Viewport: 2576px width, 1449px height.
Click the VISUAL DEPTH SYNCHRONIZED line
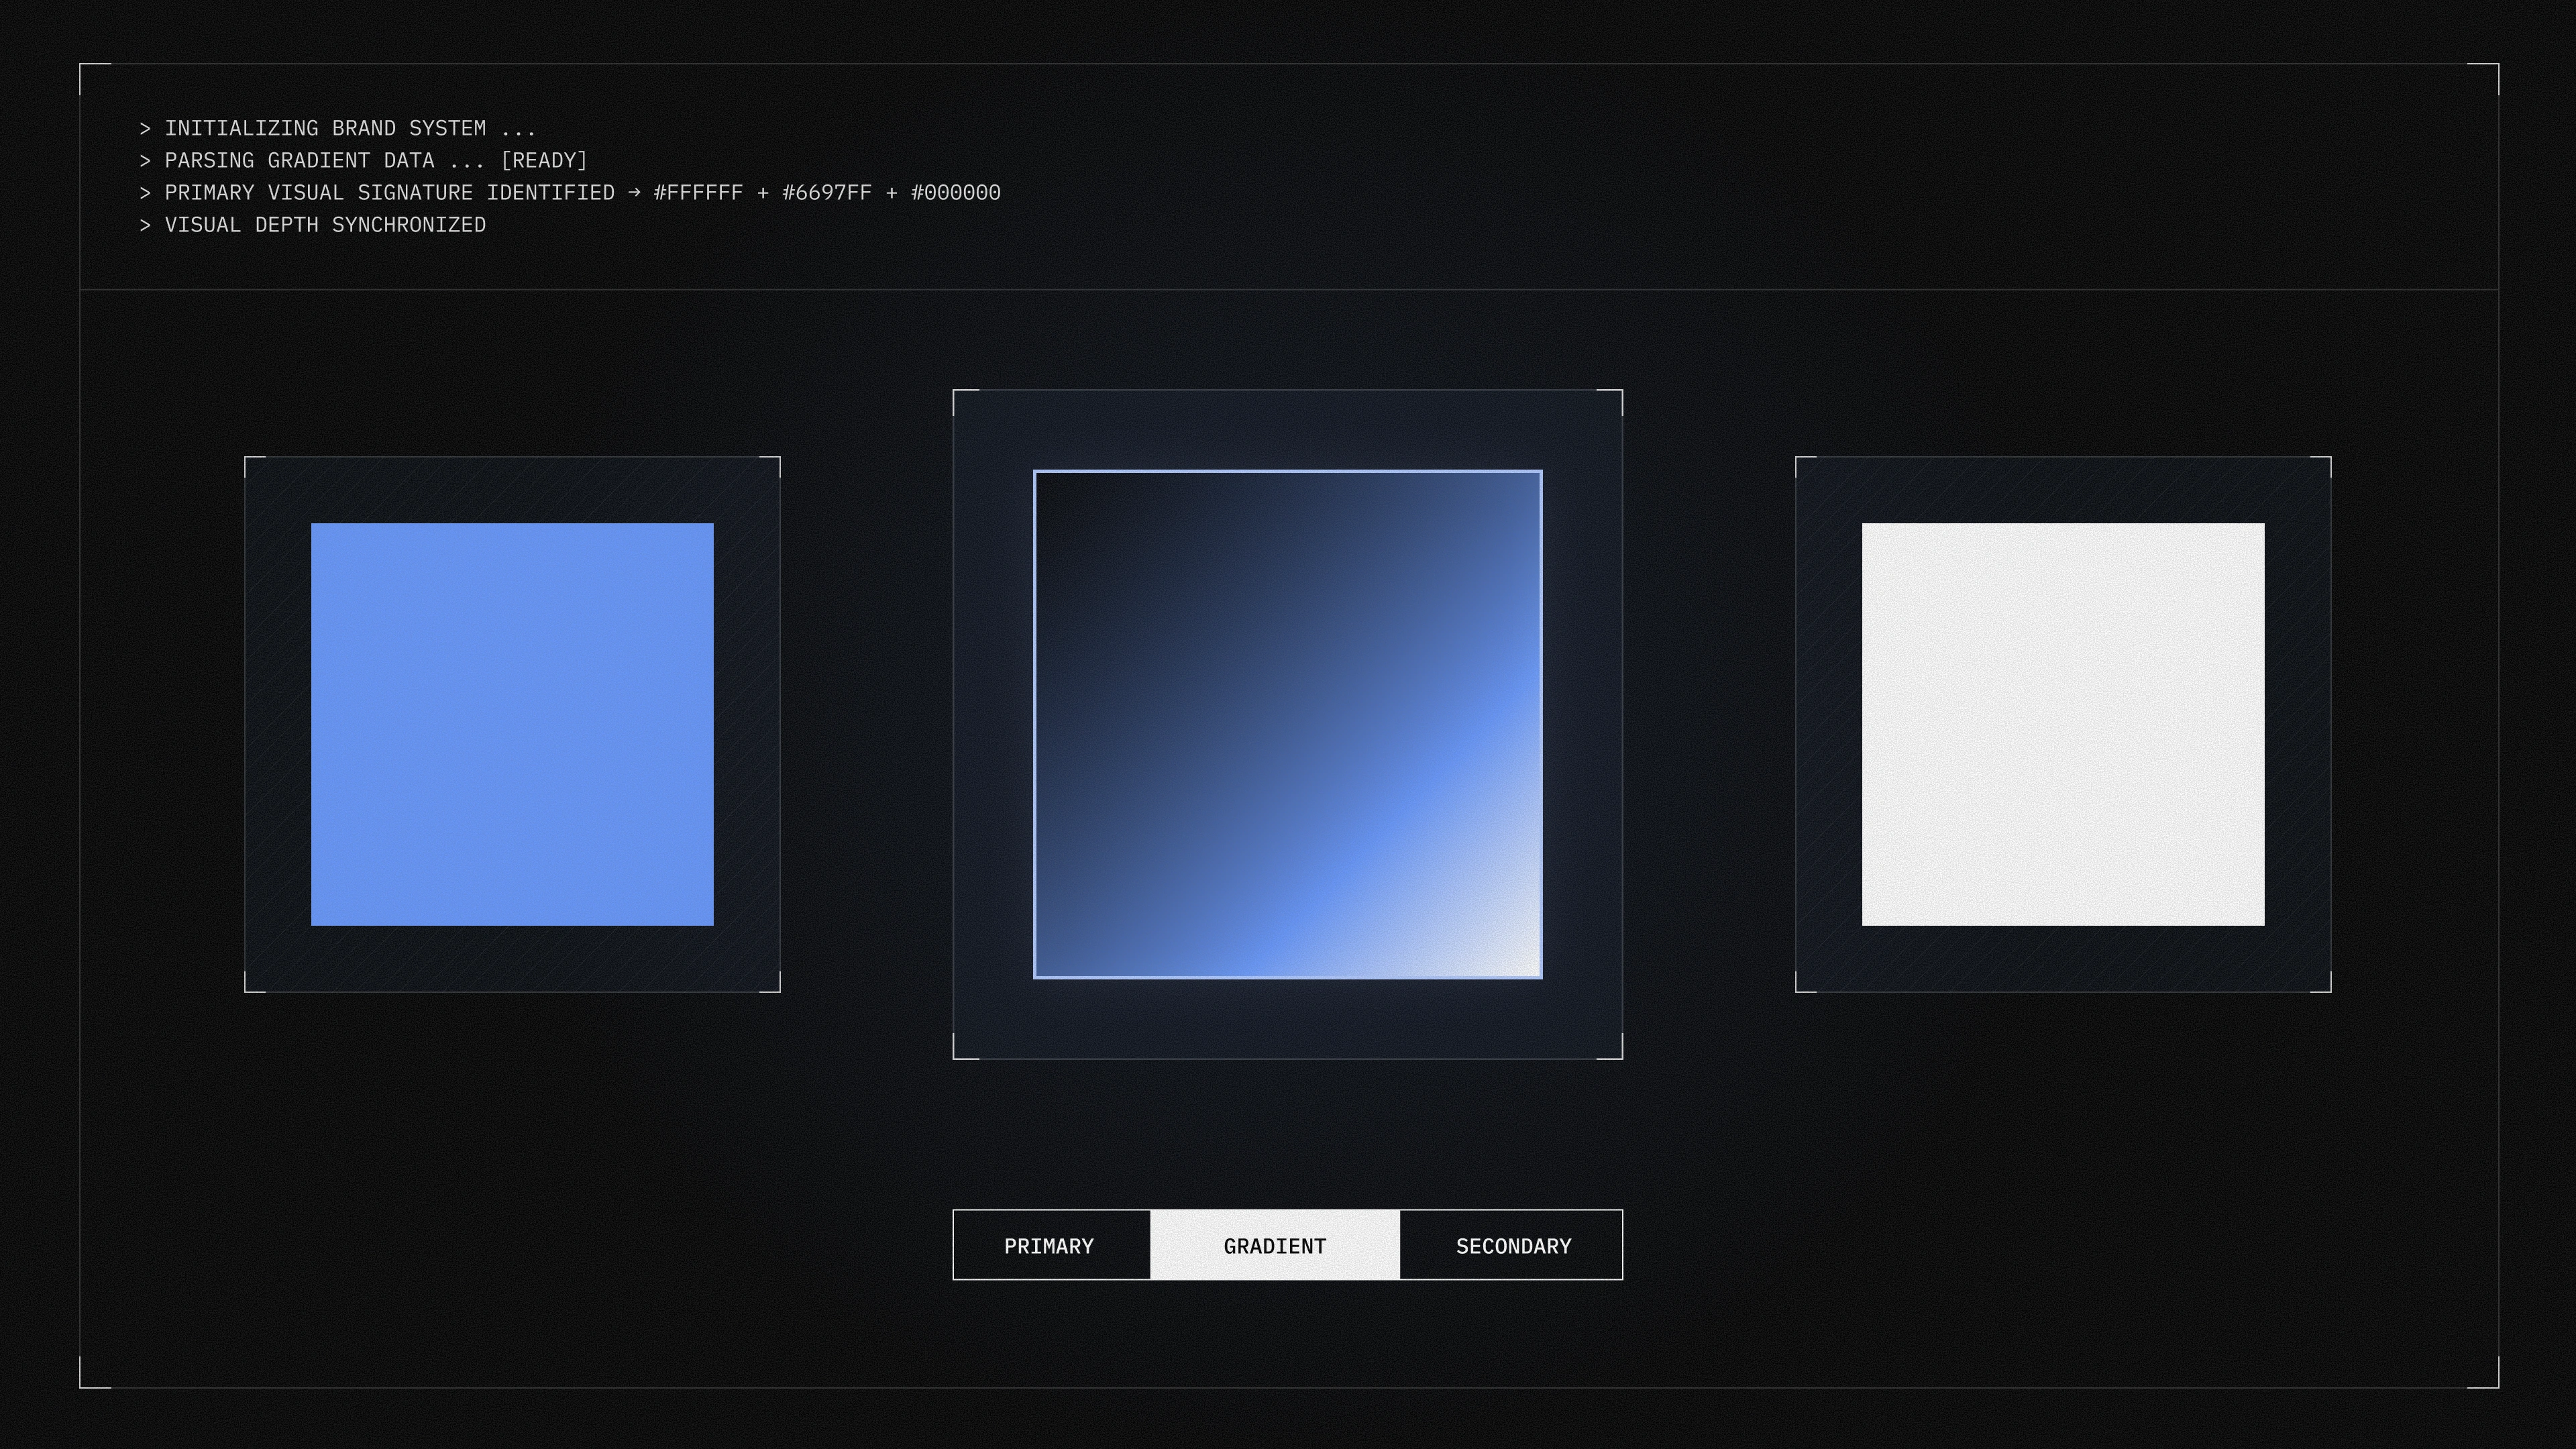(x=325, y=225)
